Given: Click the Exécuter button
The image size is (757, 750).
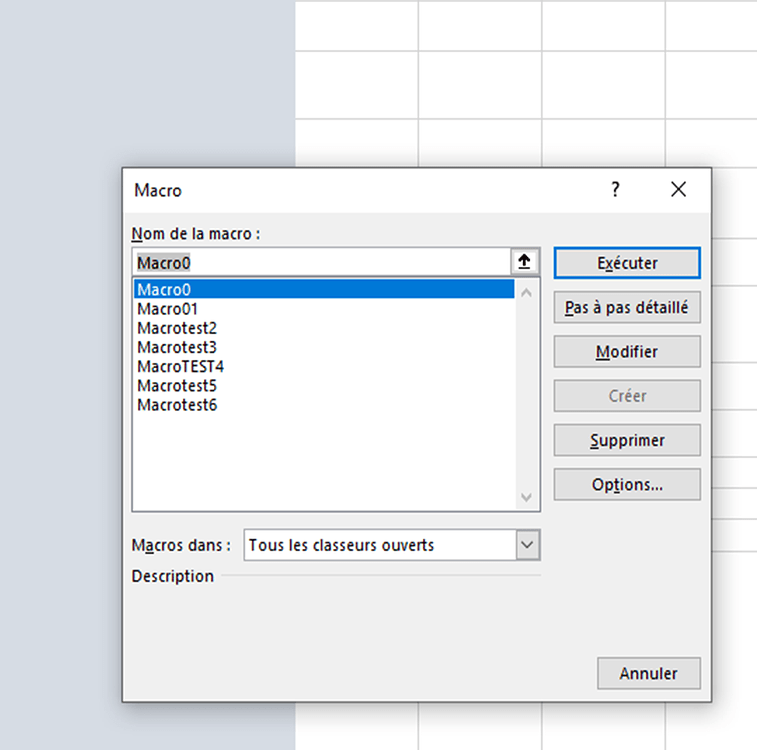Looking at the screenshot, I should tap(627, 263).
